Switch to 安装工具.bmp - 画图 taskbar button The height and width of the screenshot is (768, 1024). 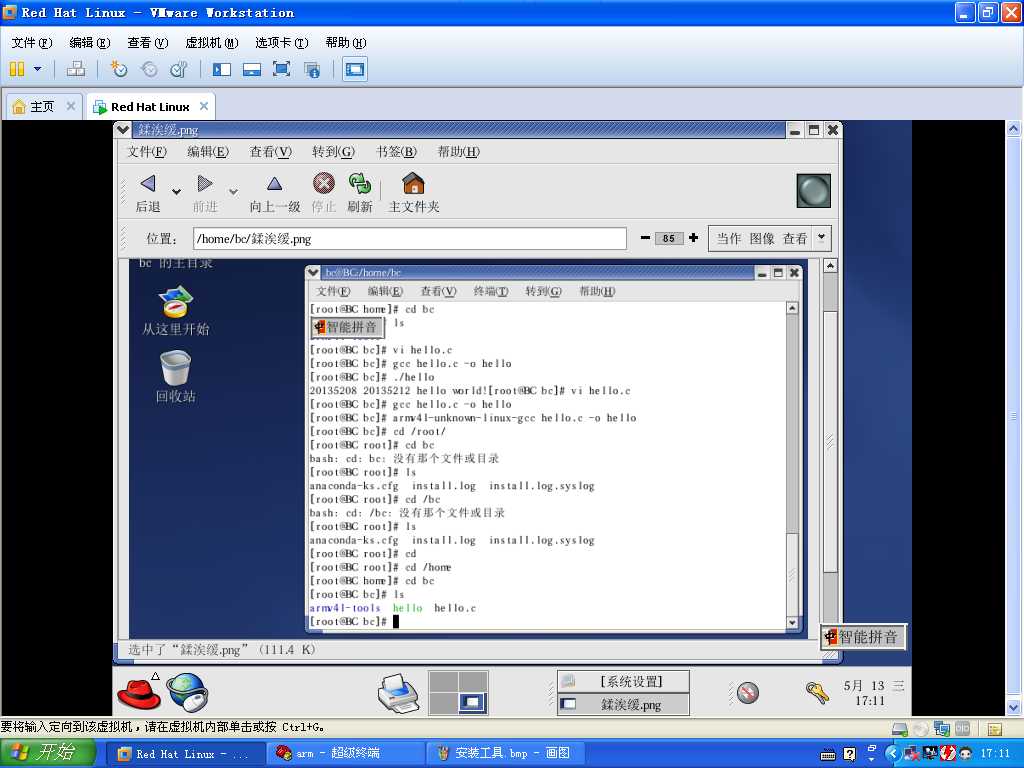[x=504, y=753]
